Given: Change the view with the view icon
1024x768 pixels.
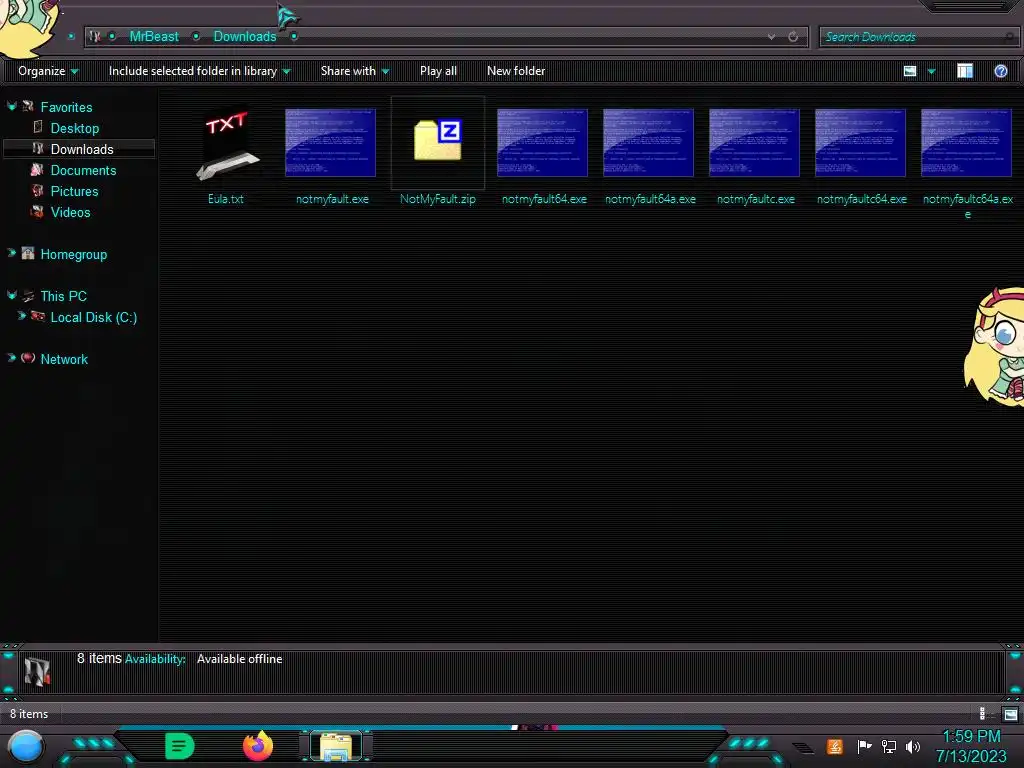Looking at the screenshot, I should point(910,71).
